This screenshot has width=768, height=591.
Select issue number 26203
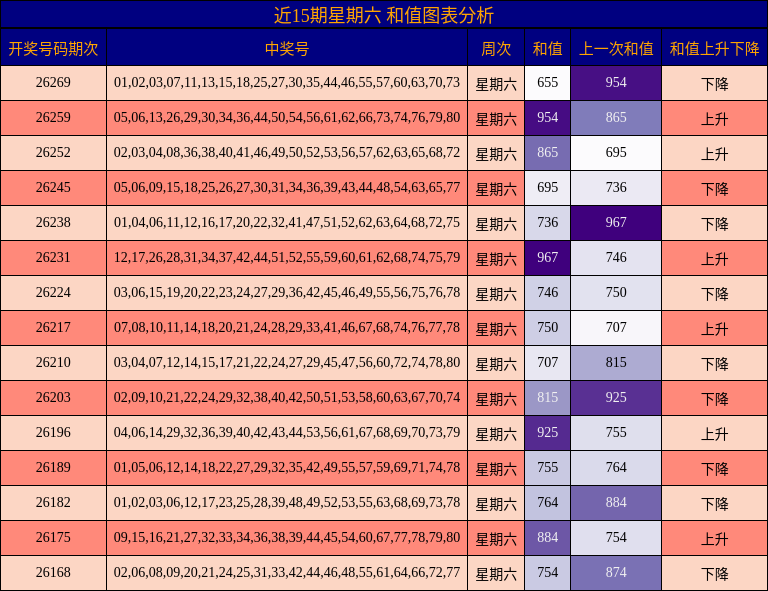(x=53, y=398)
